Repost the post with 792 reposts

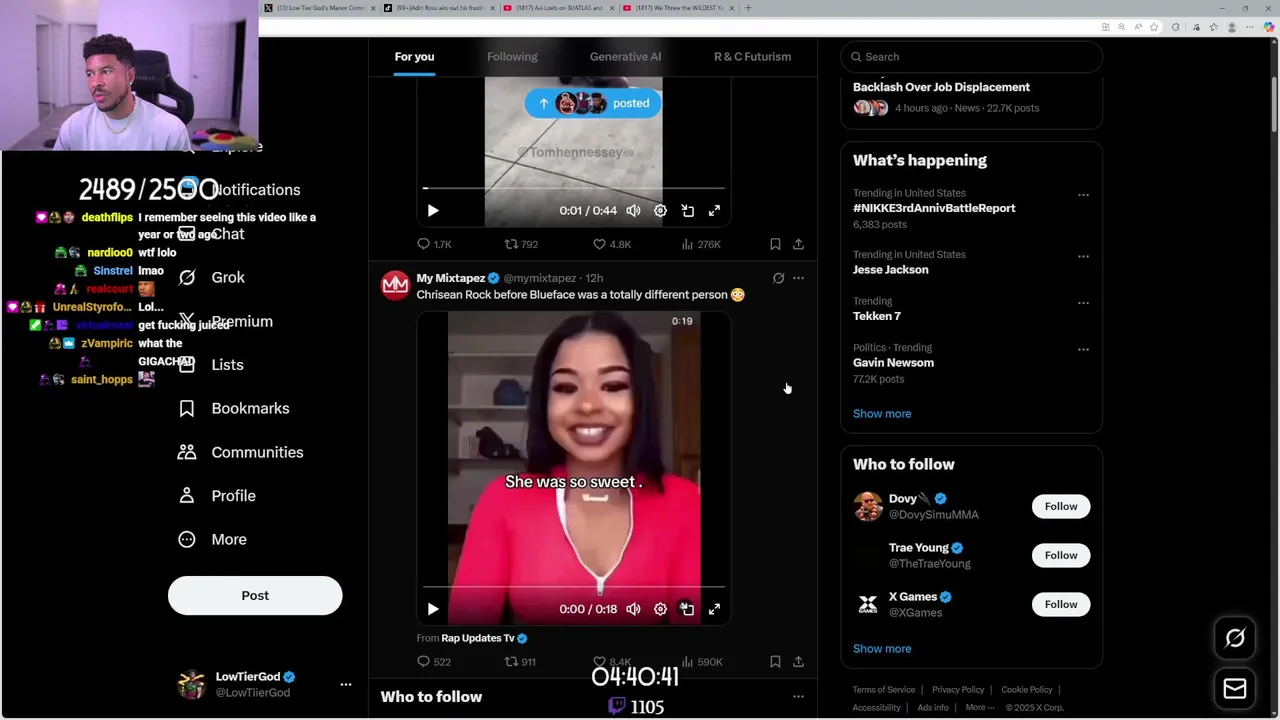pos(521,244)
